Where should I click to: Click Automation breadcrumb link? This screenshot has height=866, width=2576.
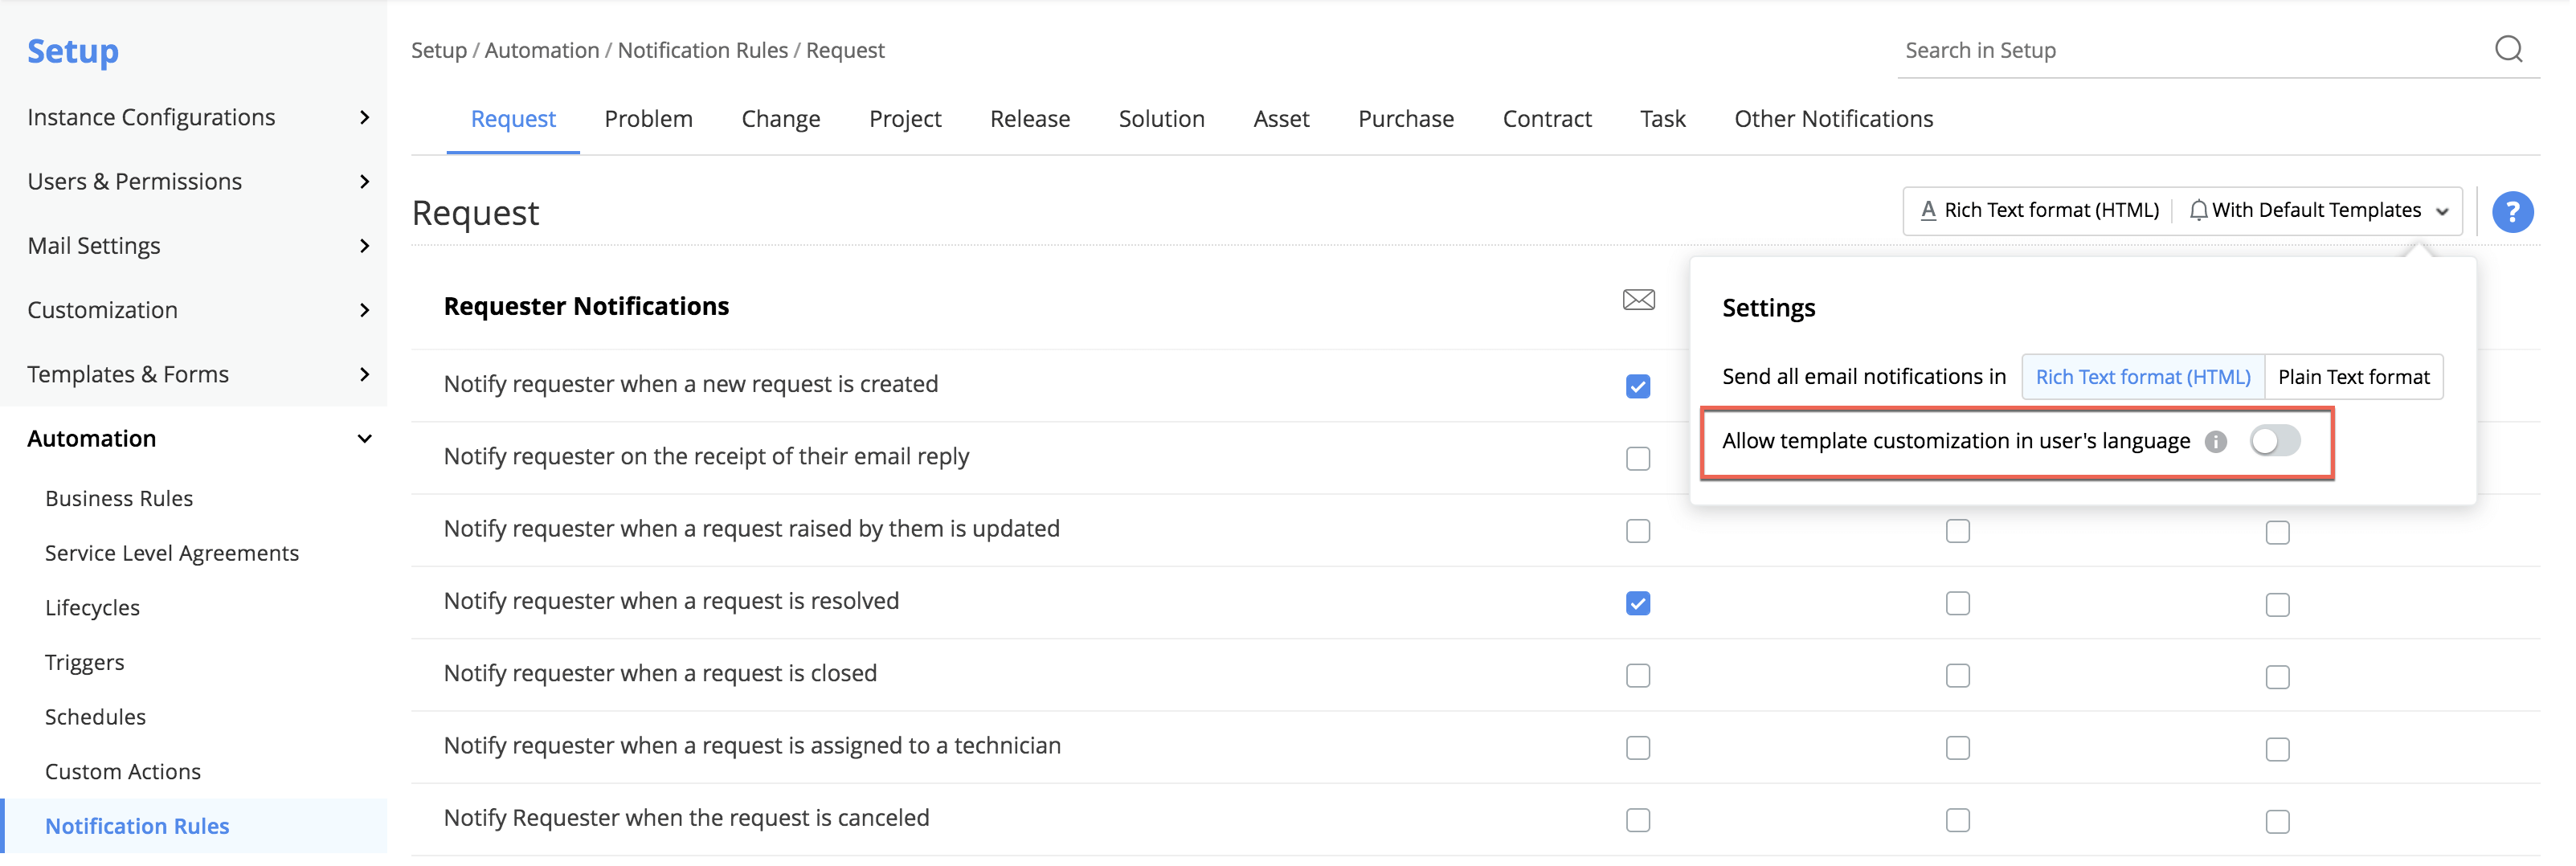point(541,50)
